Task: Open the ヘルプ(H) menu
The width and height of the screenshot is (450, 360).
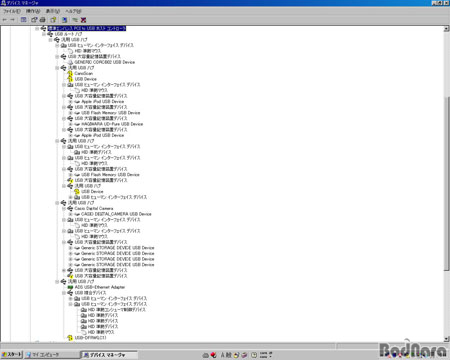Action: click(x=73, y=11)
